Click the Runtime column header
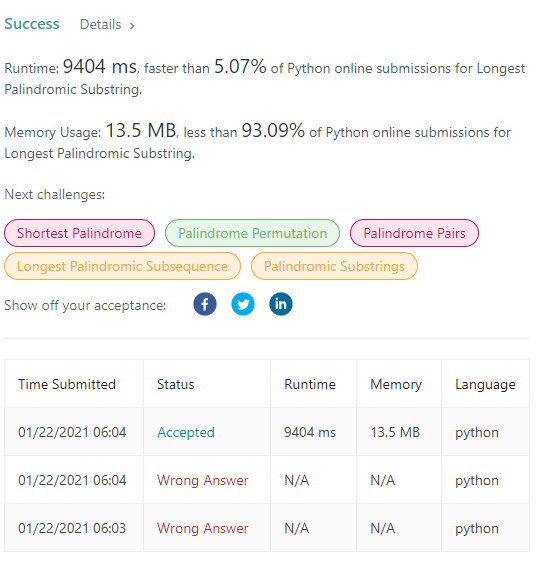This screenshot has width=539, height=562. pos(310,384)
